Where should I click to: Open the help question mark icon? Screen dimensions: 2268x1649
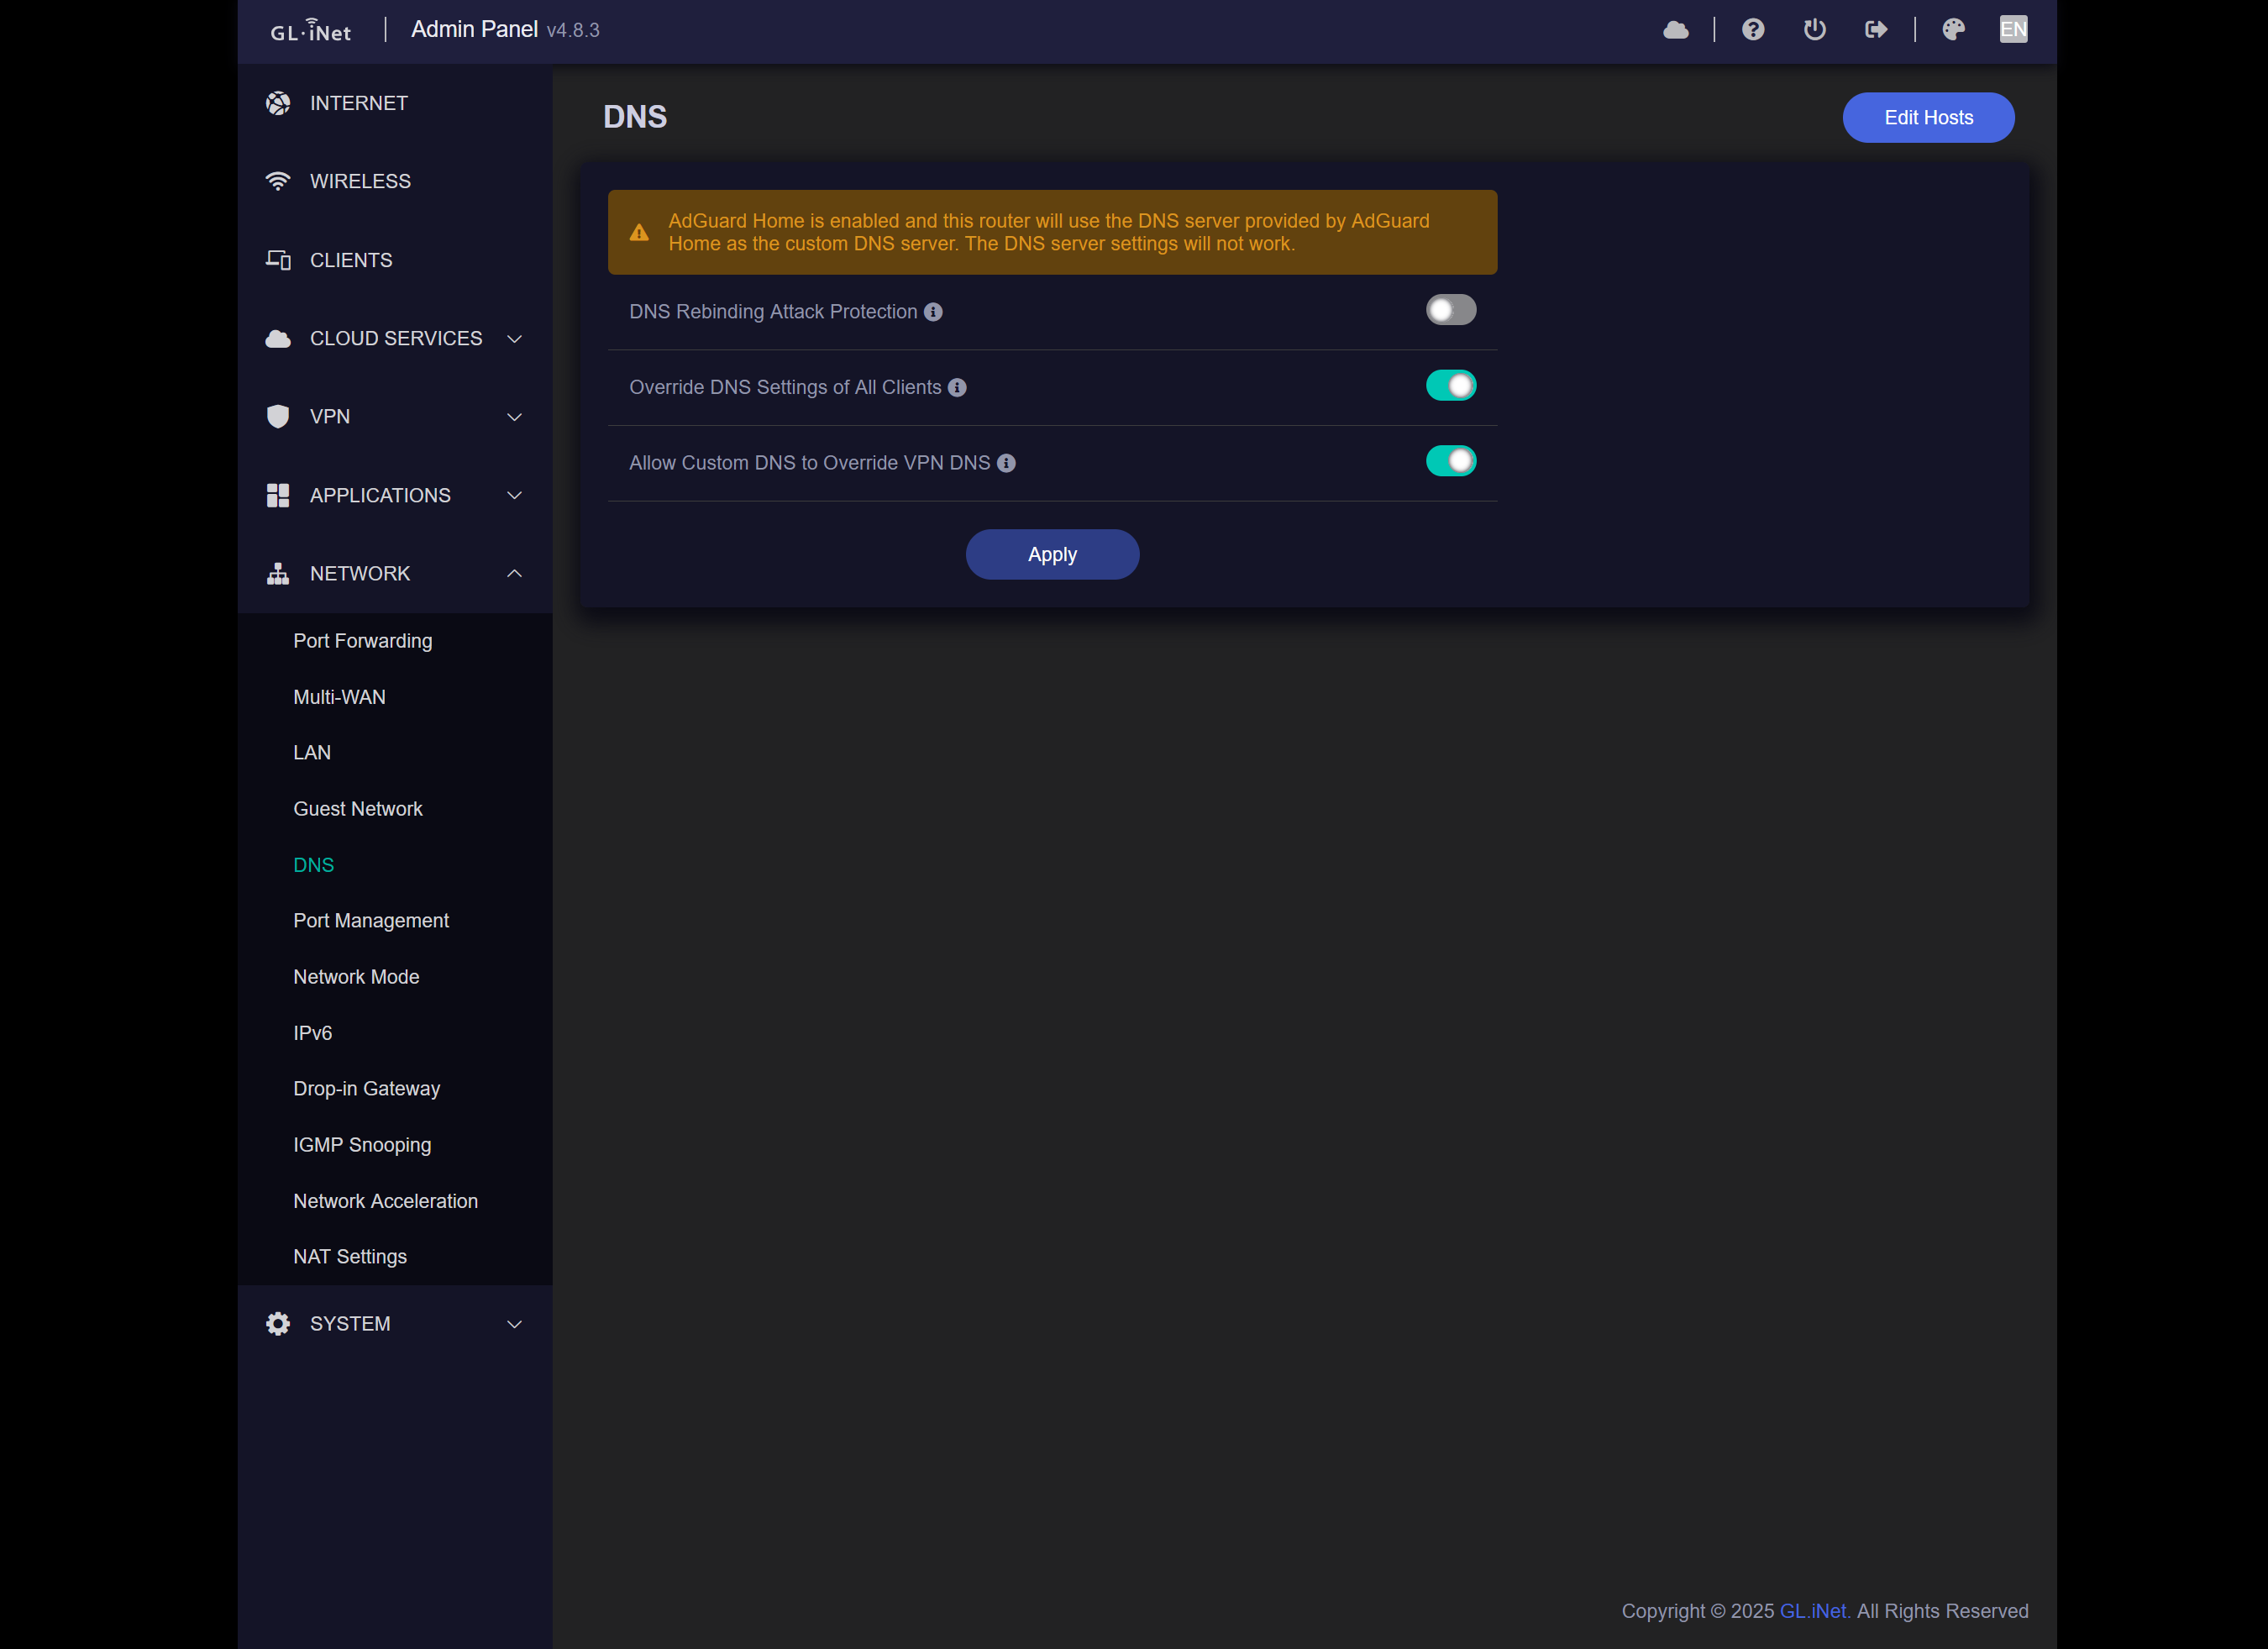1752,30
